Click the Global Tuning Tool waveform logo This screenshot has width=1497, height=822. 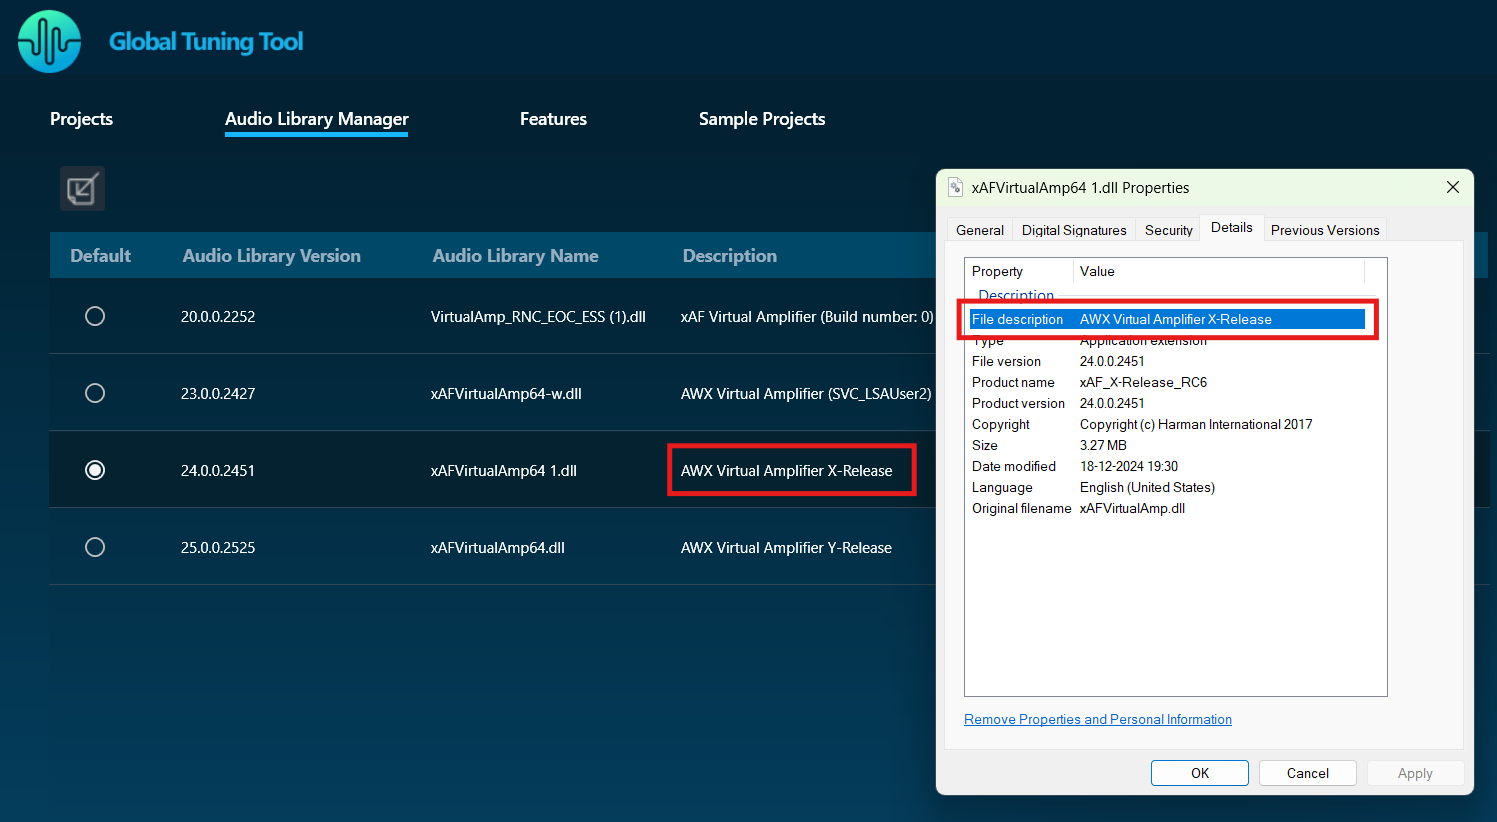[49, 42]
